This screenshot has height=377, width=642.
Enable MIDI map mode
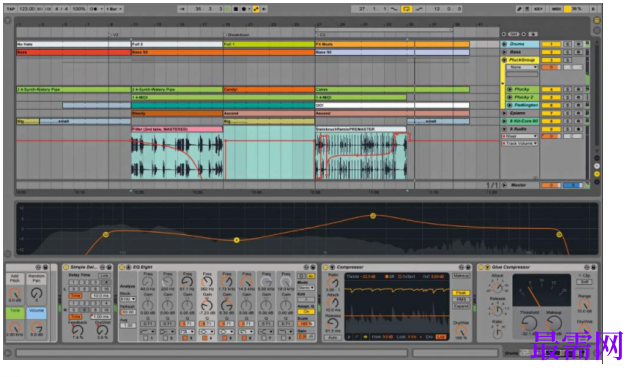click(556, 9)
